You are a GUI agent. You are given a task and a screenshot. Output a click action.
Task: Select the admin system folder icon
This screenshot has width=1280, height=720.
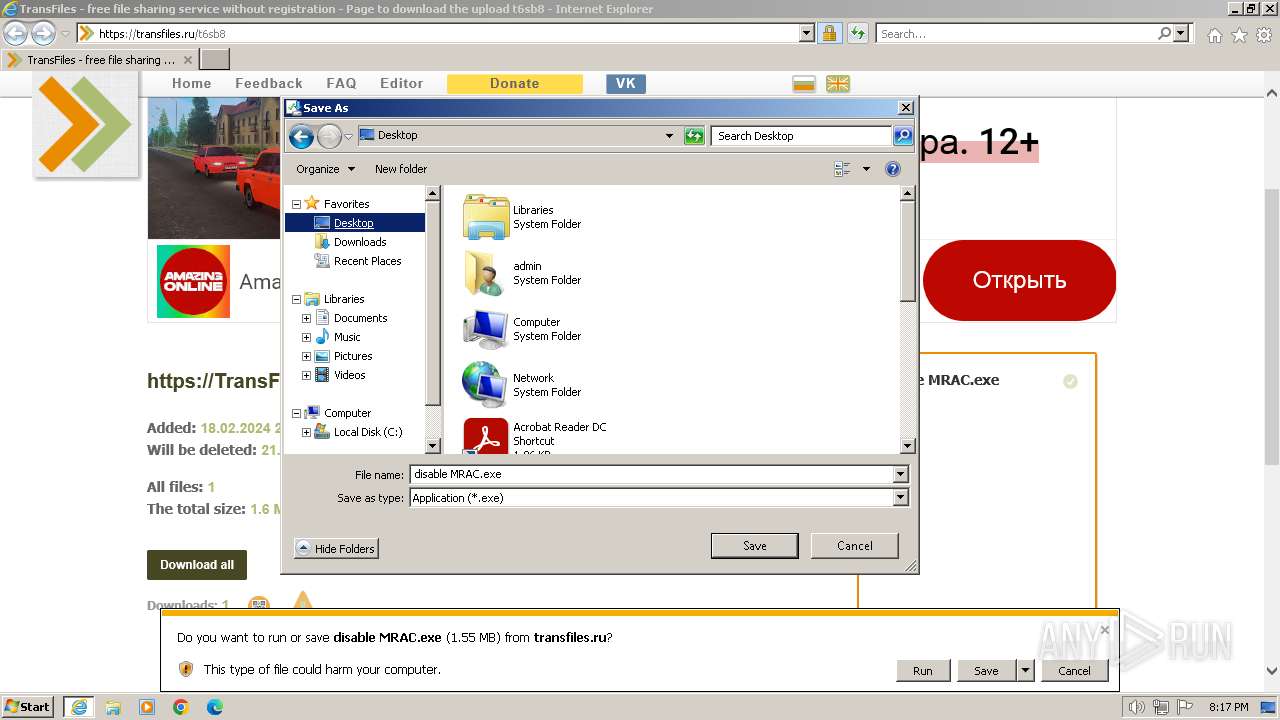[486, 273]
